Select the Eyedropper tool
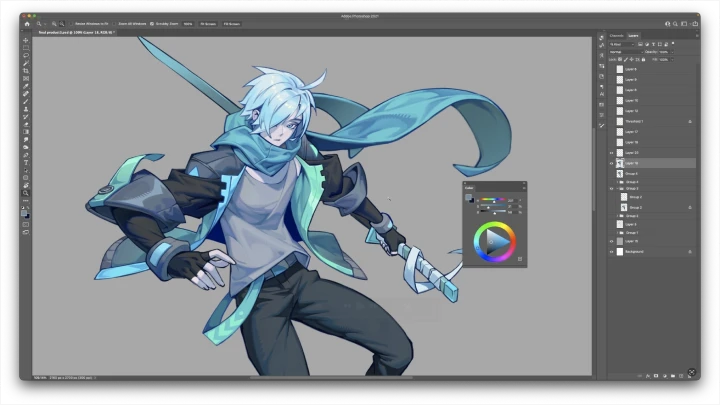 point(26,86)
